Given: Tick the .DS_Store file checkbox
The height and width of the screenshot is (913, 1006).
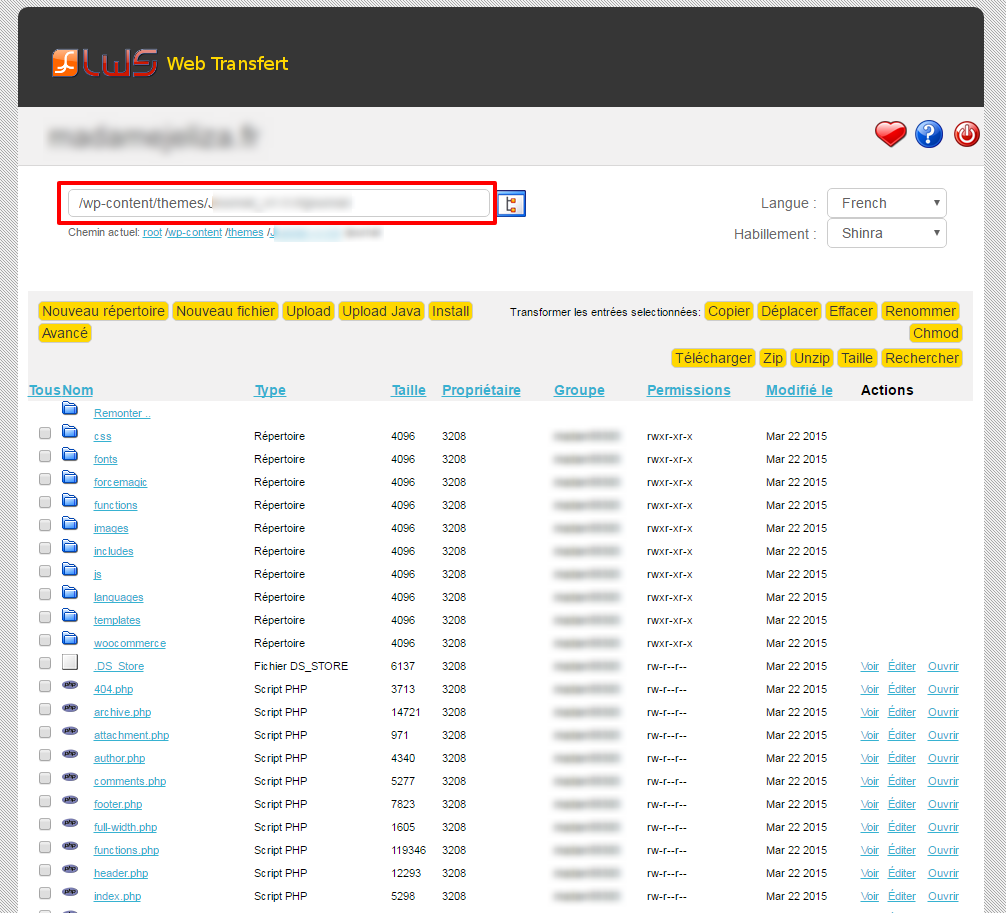Looking at the screenshot, I should coord(45,663).
